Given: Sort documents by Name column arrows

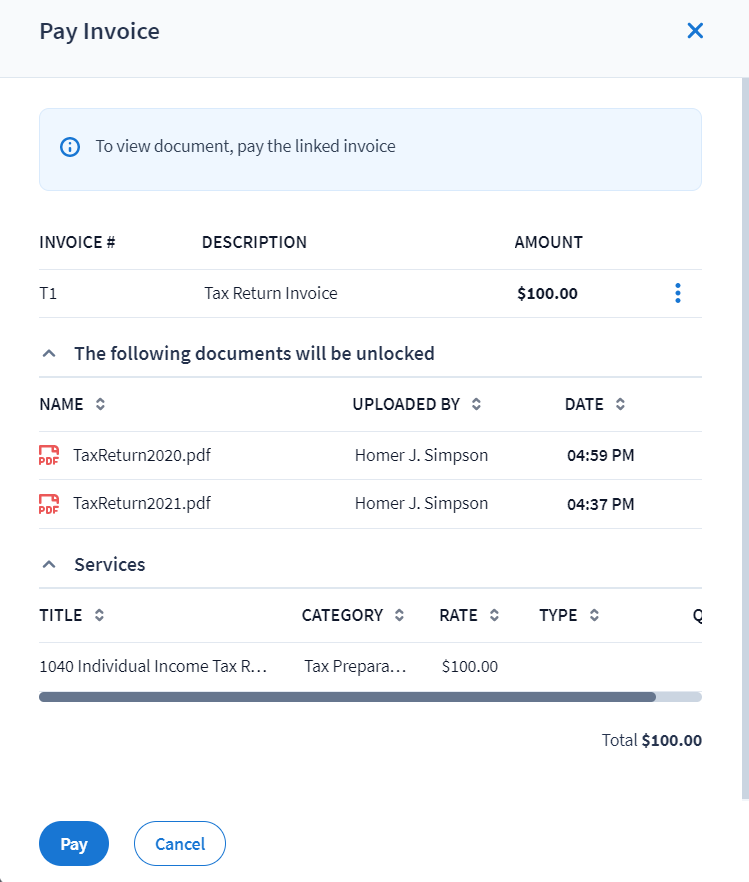Looking at the screenshot, I should 100,405.
